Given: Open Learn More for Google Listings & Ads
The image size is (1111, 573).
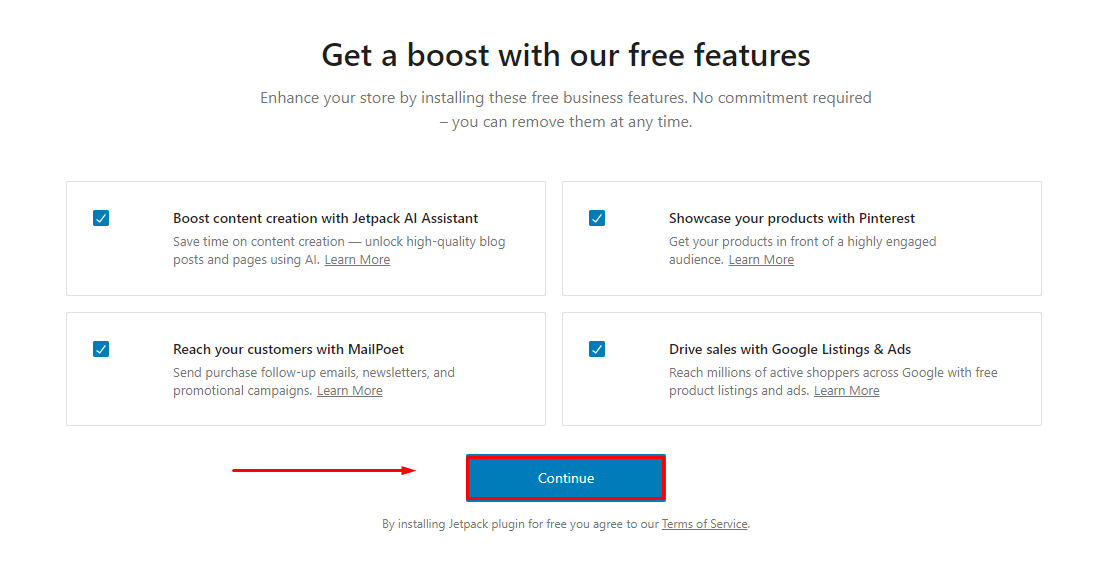Looking at the screenshot, I should click(846, 391).
